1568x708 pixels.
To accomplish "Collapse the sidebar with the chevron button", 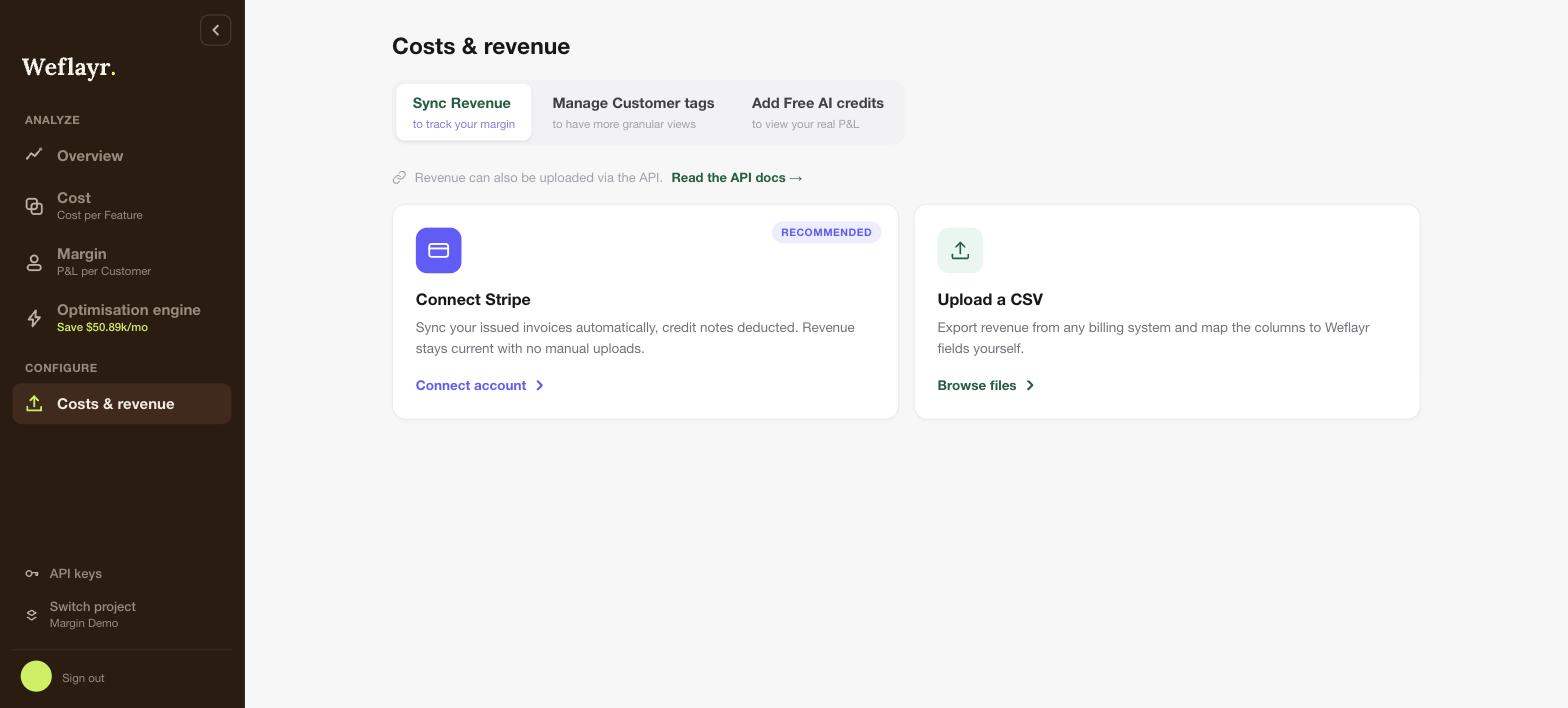I will [215, 30].
